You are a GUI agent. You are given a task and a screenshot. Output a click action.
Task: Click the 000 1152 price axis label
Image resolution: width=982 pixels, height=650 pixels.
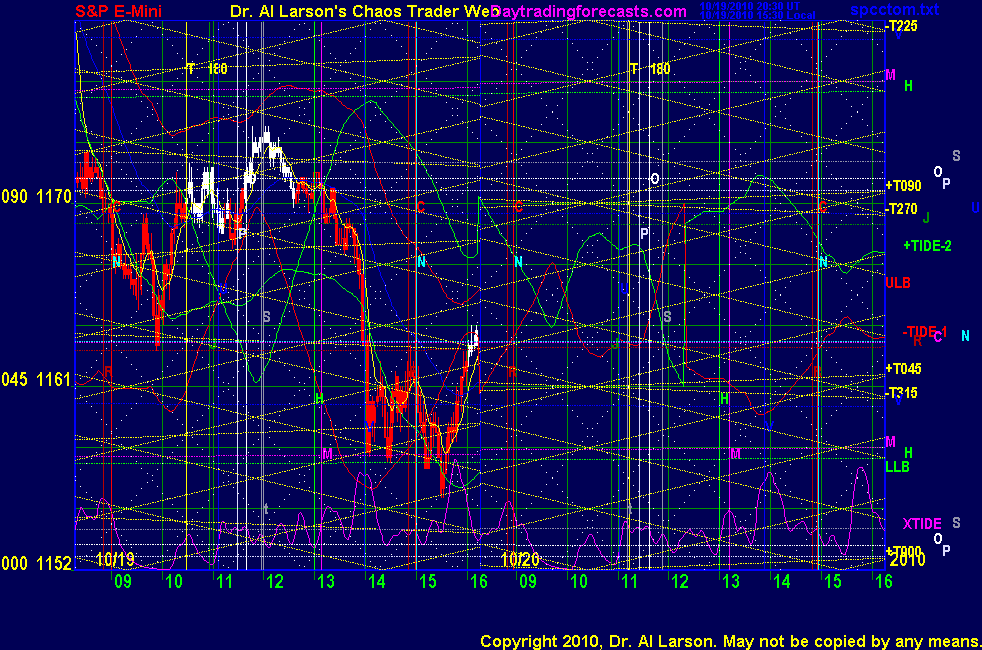(36, 563)
